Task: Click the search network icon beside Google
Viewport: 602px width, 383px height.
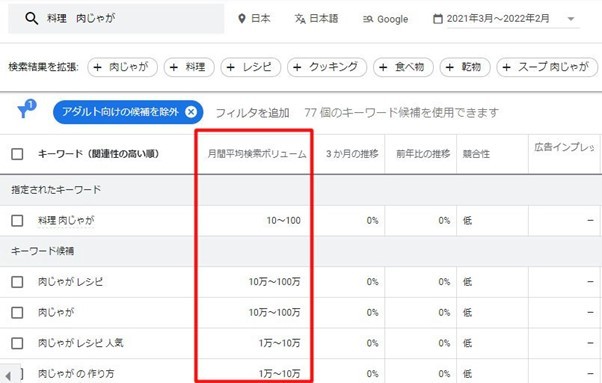Action: pyautogui.click(x=368, y=19)
